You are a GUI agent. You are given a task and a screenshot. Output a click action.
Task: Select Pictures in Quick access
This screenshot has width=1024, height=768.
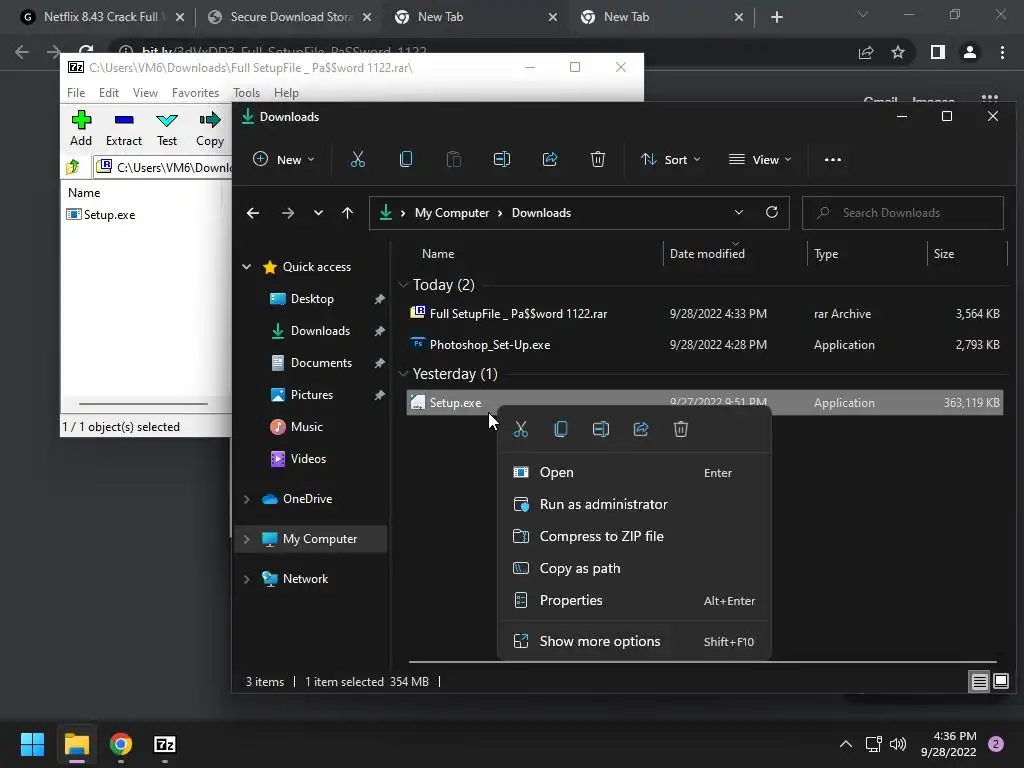tap(312, 394)
